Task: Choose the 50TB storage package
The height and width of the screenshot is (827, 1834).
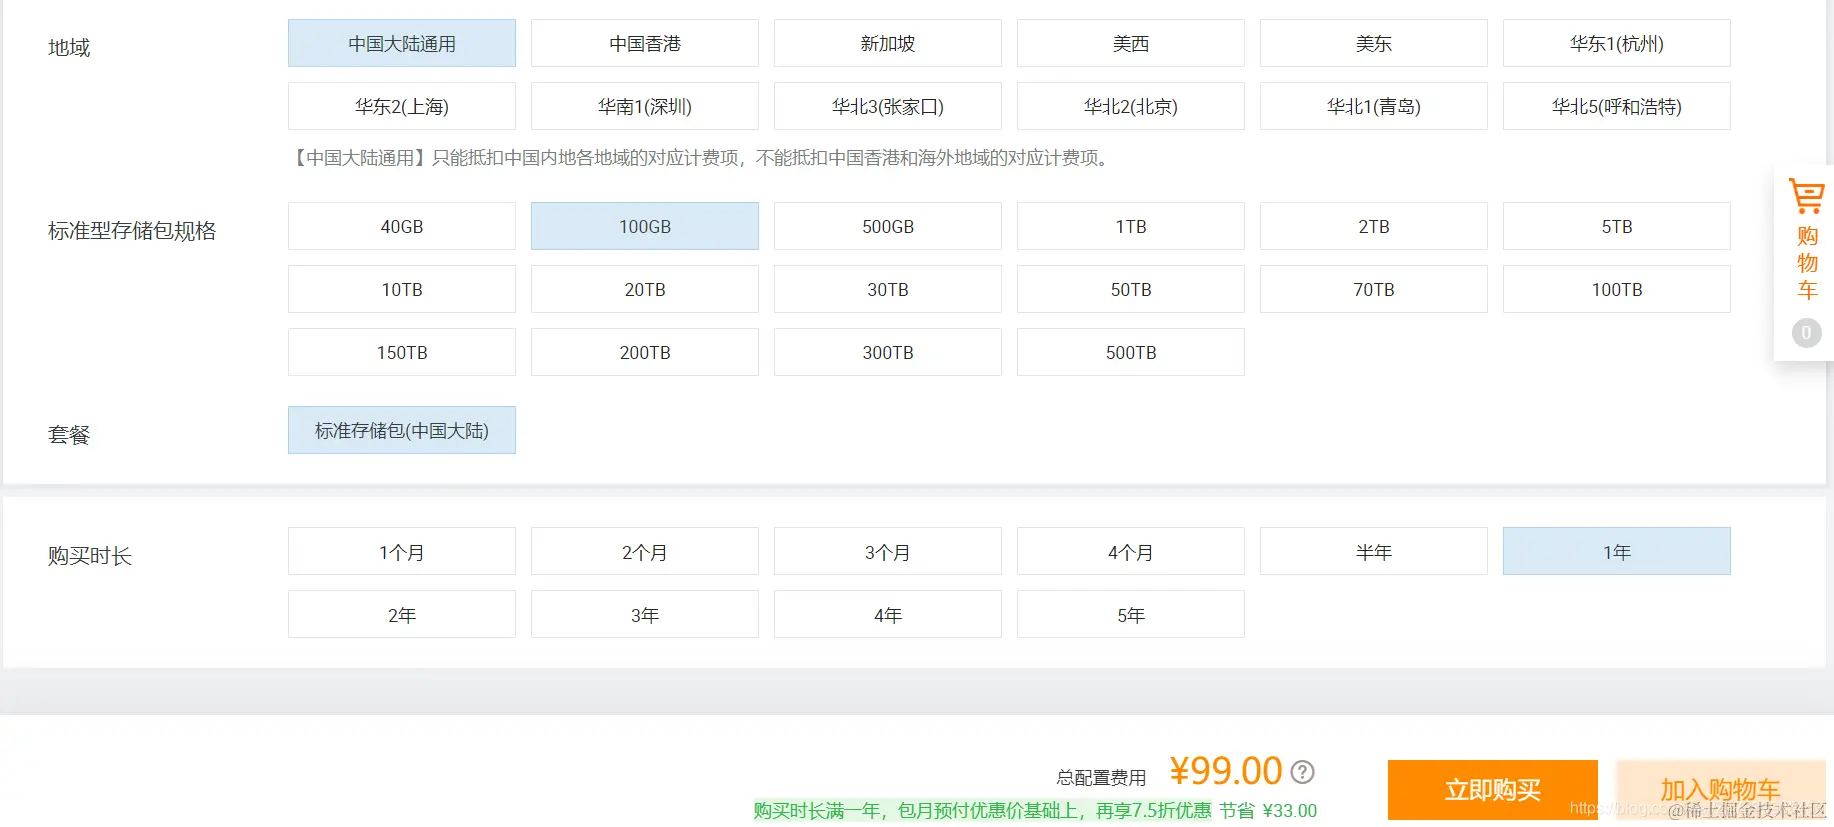Action: (x=1131, y=289)
